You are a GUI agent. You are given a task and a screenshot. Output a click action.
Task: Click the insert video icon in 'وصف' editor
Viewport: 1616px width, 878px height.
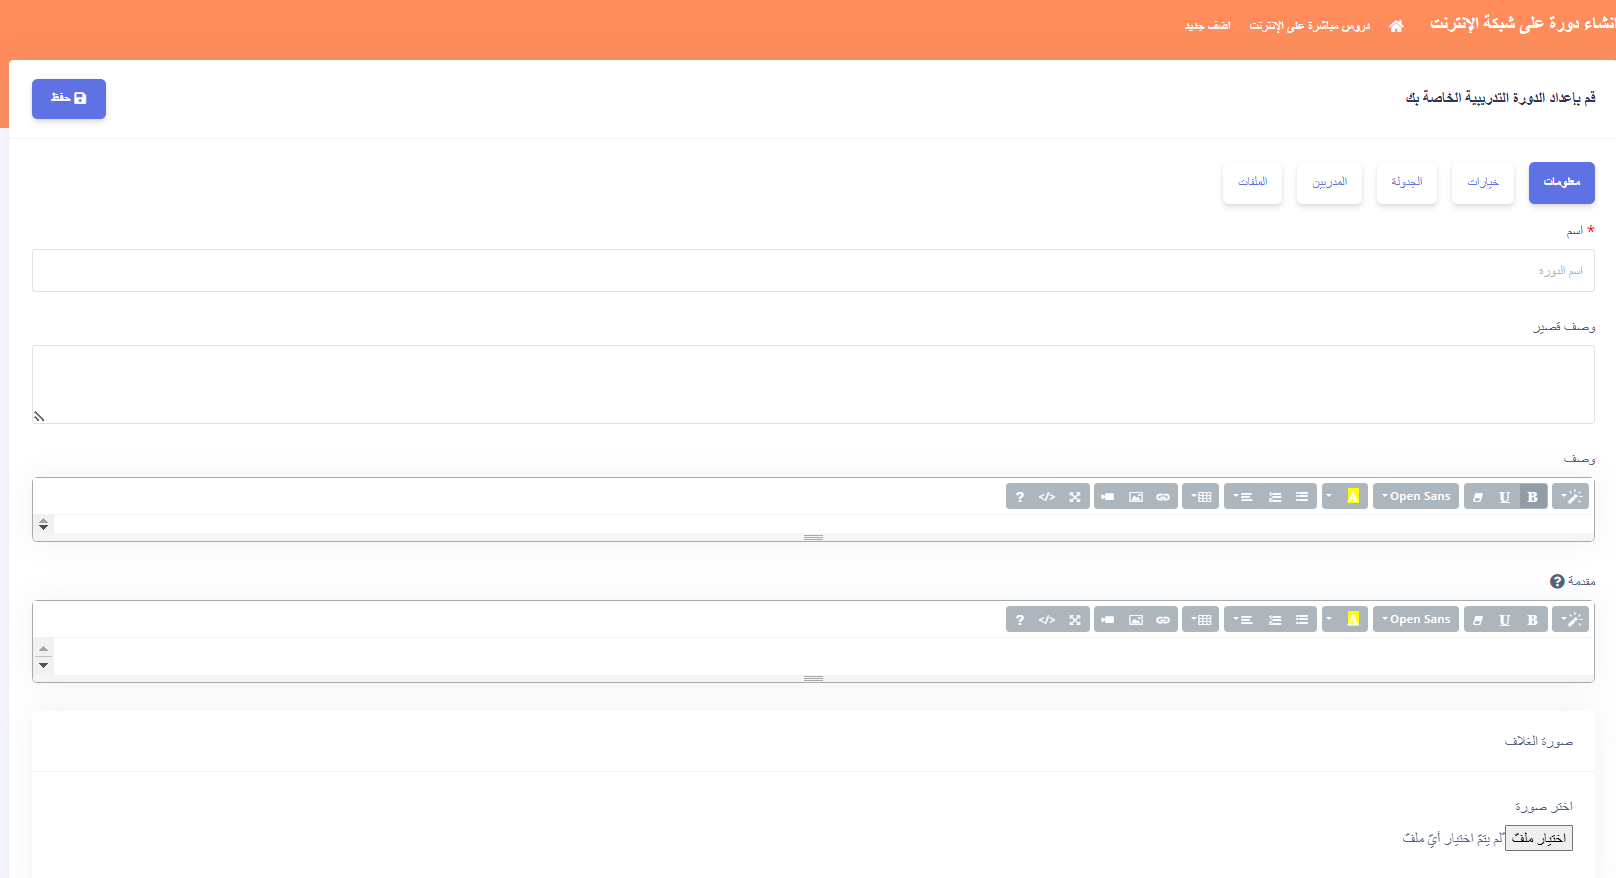1108,497
